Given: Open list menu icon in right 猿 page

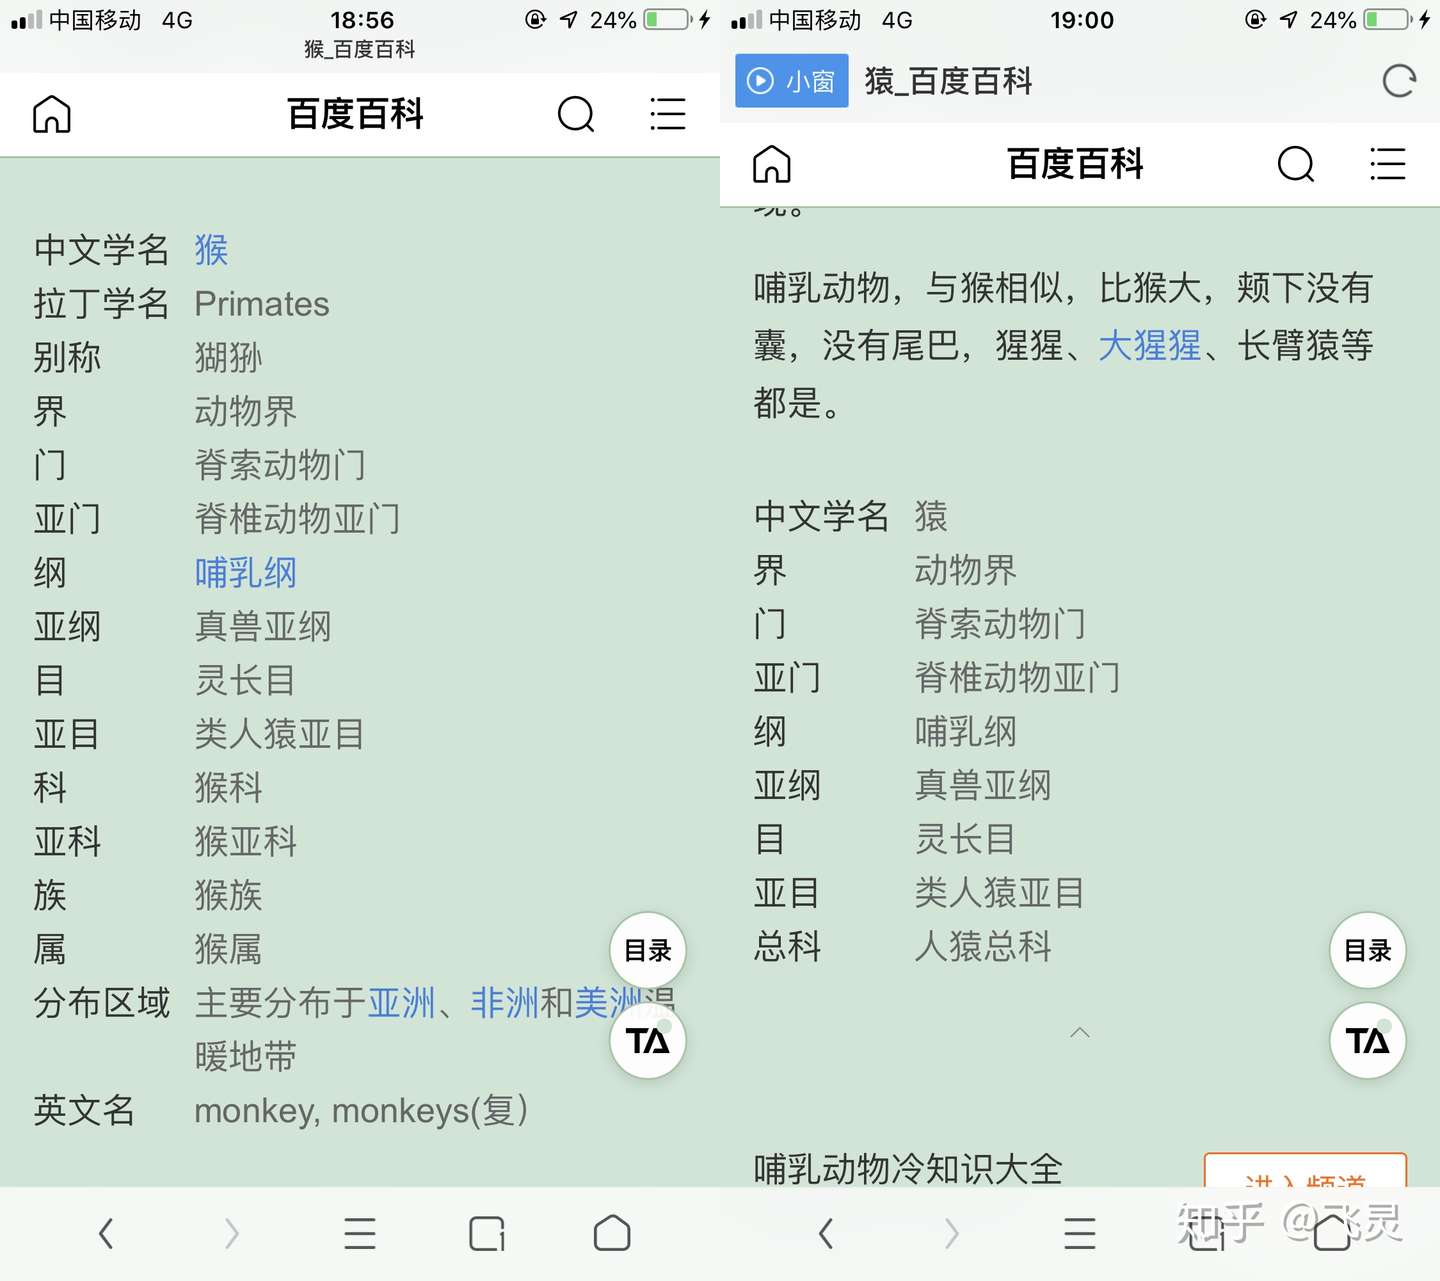Looking at the screenshot, I should (x=1387, y=164).
